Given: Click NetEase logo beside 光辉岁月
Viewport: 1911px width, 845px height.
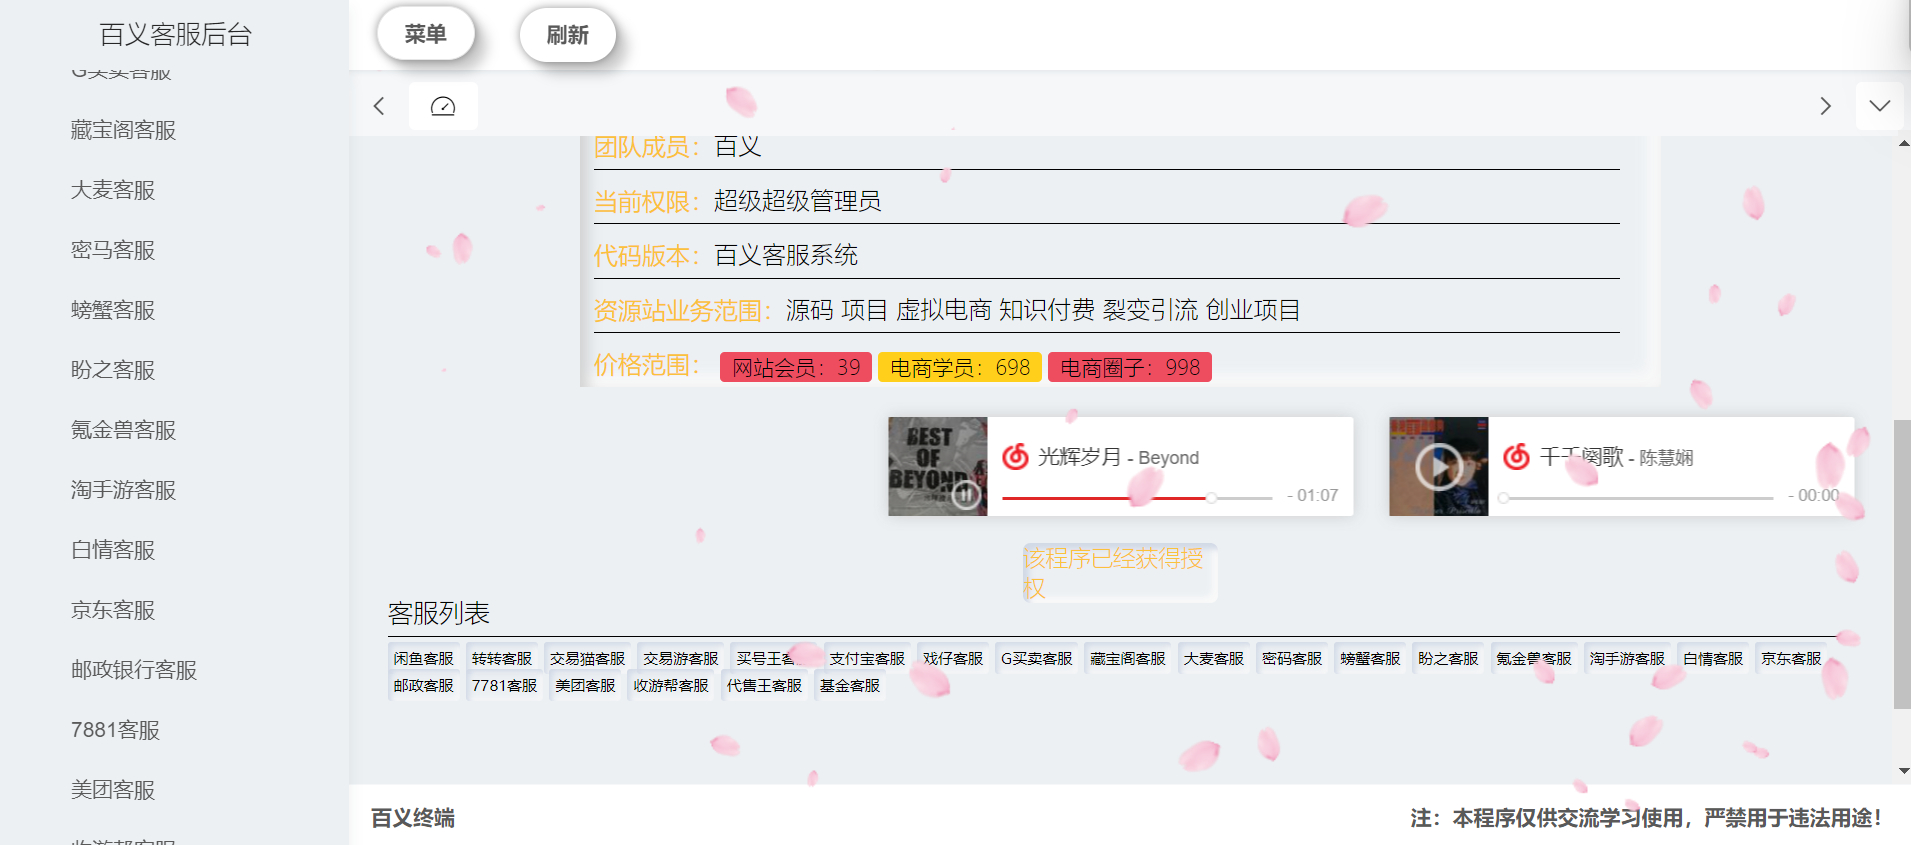Looking at the screenshot, I should pos(1015,457).
